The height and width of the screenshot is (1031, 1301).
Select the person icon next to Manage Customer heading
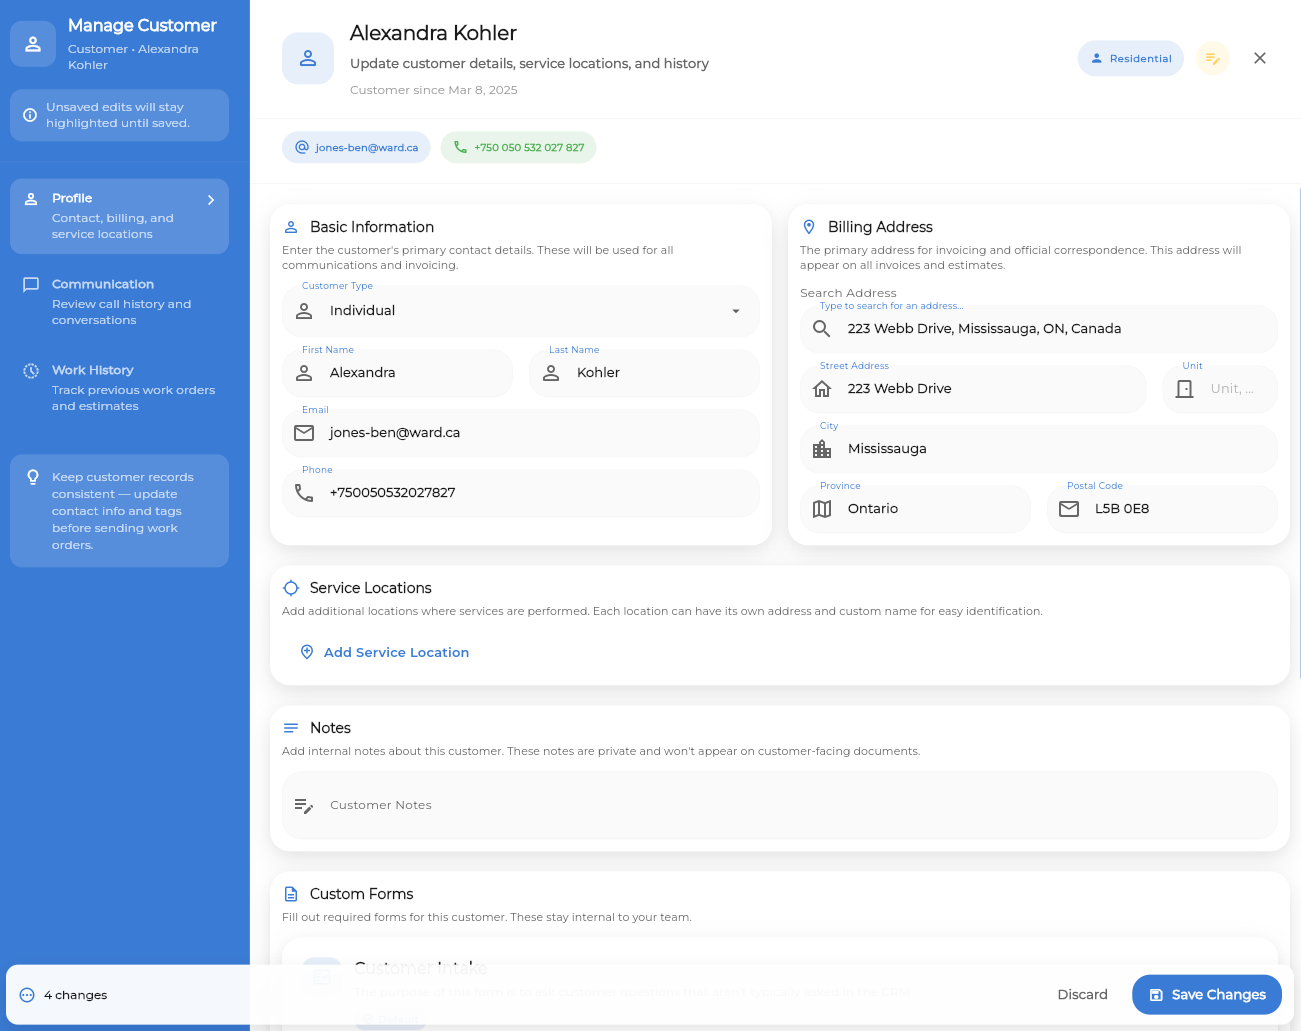click(33, 43)
